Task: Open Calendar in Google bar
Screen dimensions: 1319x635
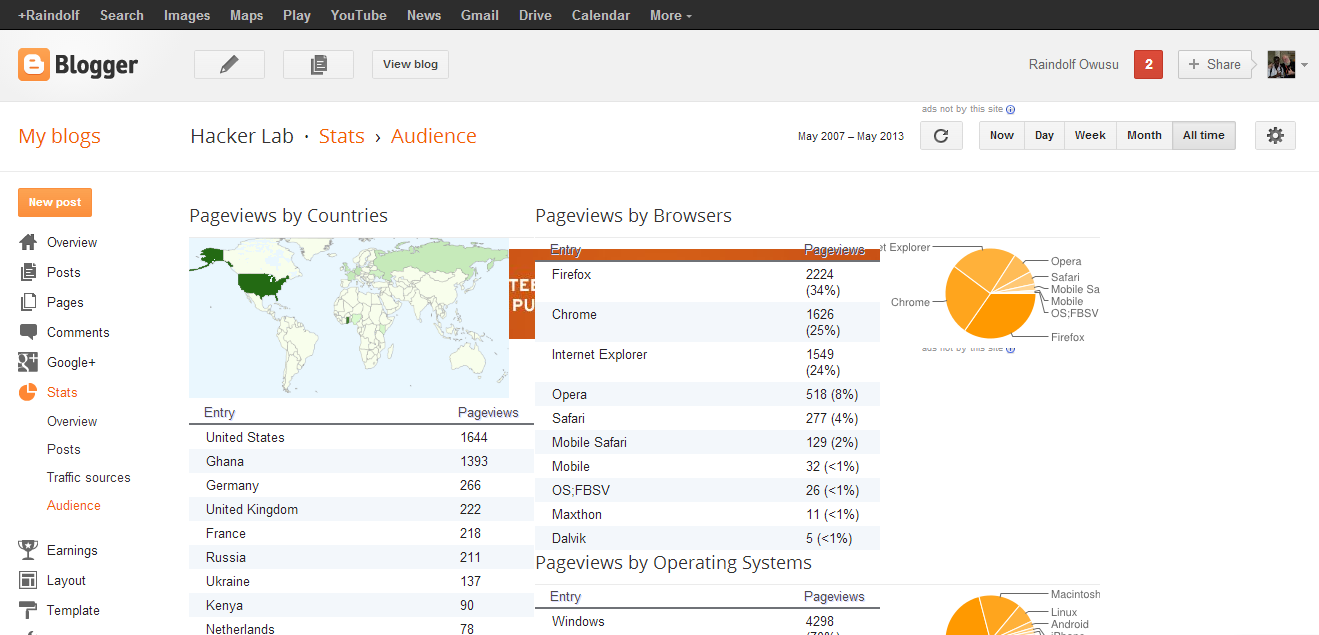Action: point(601,15)
